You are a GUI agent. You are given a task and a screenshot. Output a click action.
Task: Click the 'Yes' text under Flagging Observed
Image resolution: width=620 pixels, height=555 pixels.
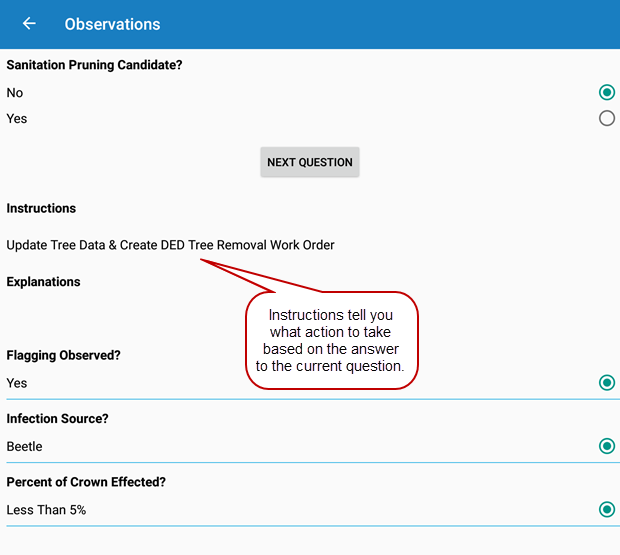tap(17, 383)
